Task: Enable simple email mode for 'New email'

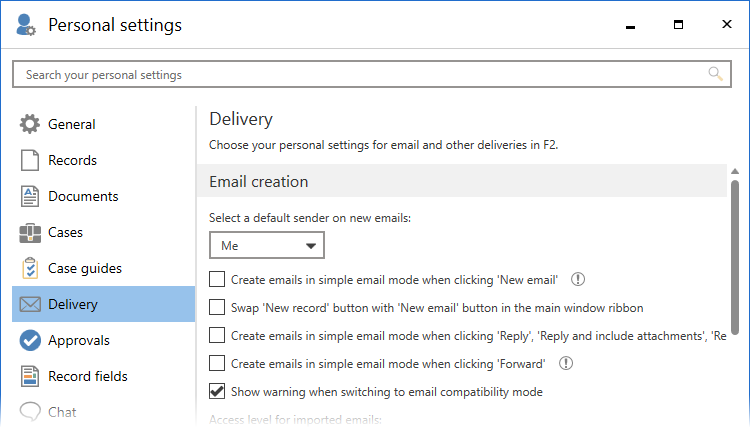Action: [x=217, y=280]
